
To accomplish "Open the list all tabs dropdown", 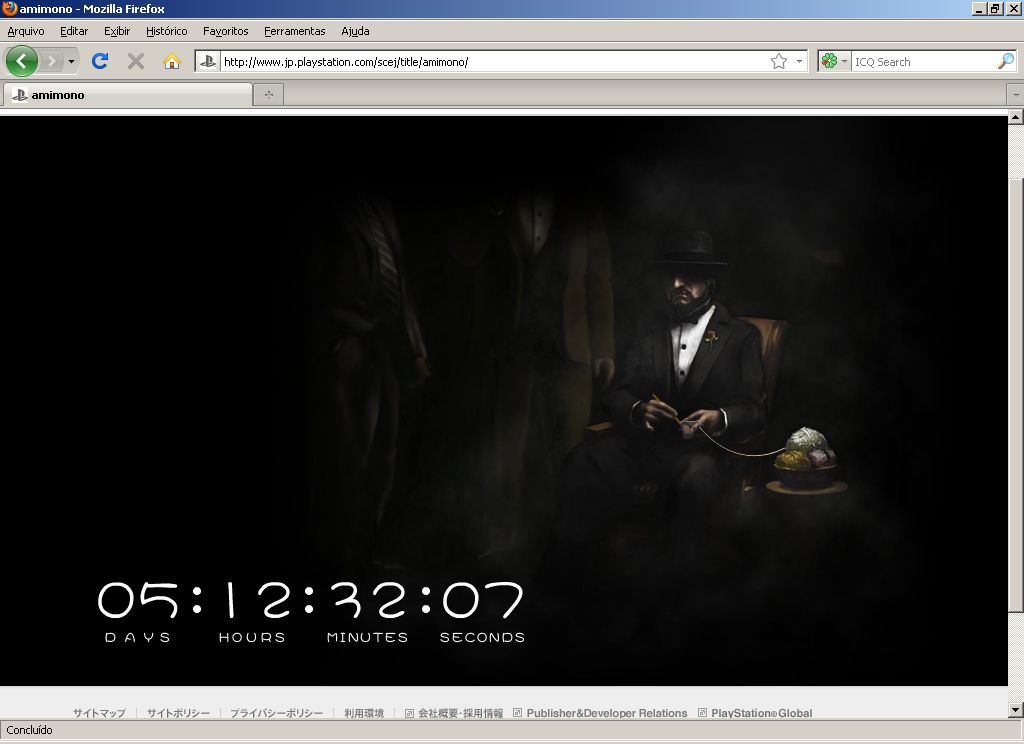I will pyautogui.click(x=1016, y=95).
